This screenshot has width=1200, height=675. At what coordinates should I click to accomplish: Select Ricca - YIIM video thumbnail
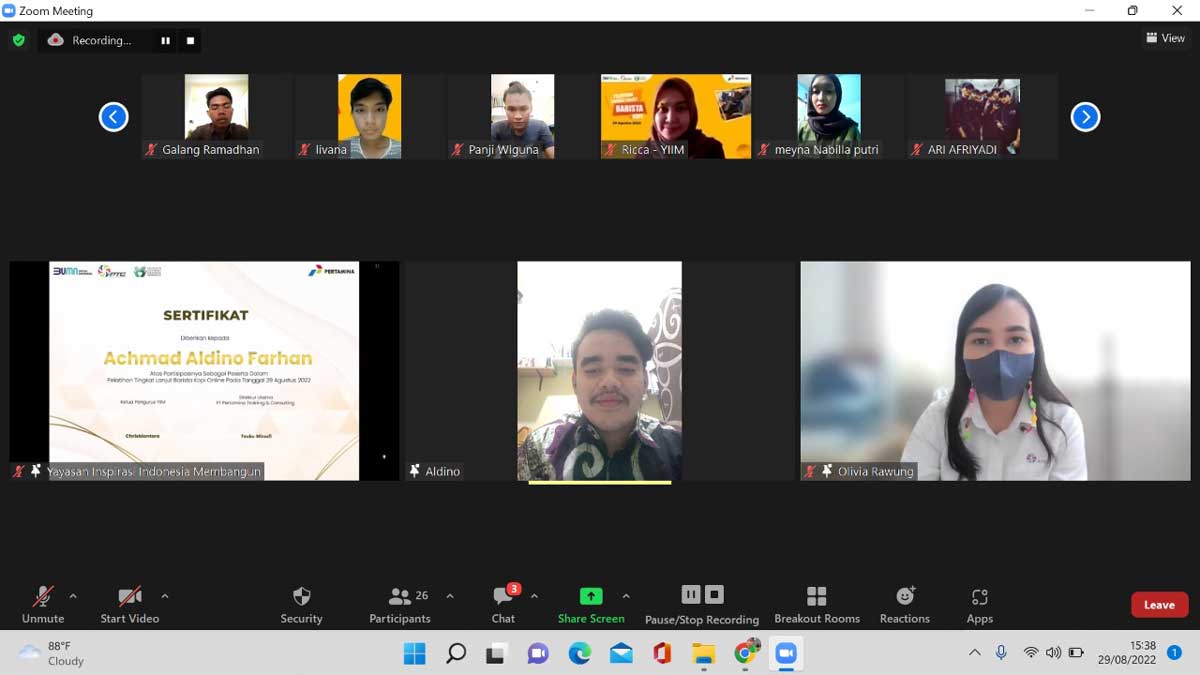[675, 116]
